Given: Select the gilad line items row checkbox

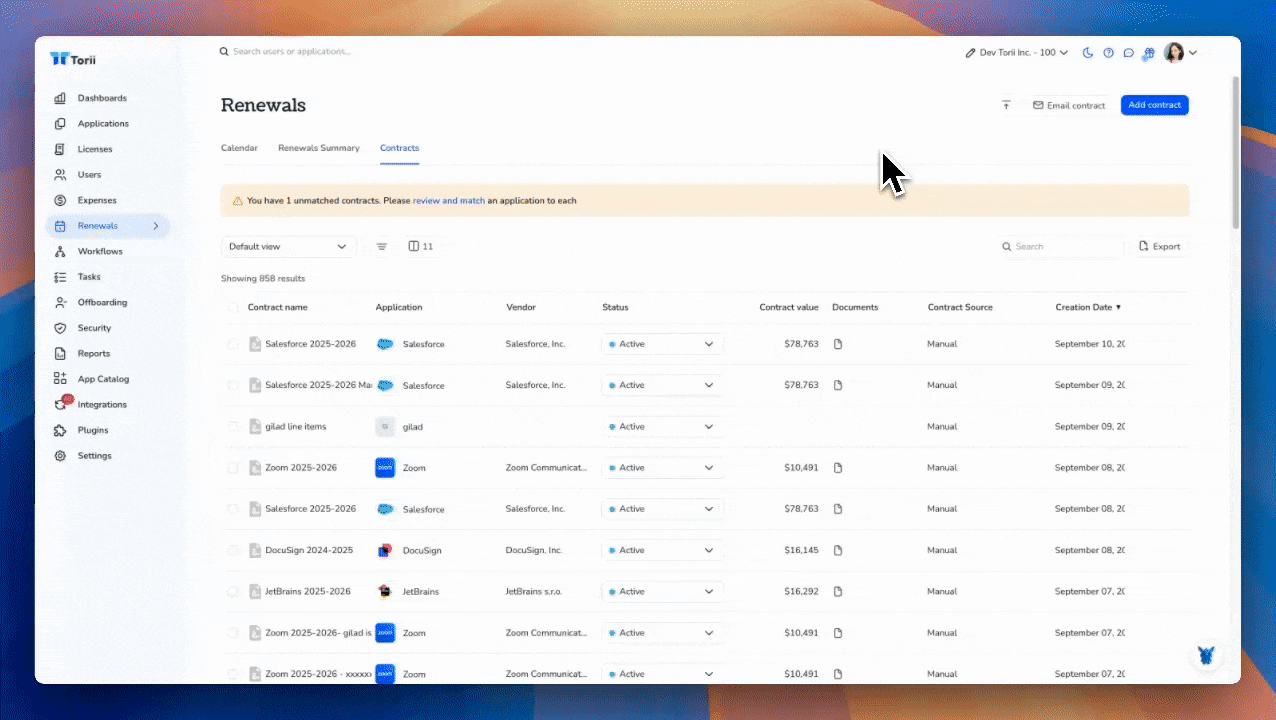Looking at the screenshot, I should coord(233,427).
